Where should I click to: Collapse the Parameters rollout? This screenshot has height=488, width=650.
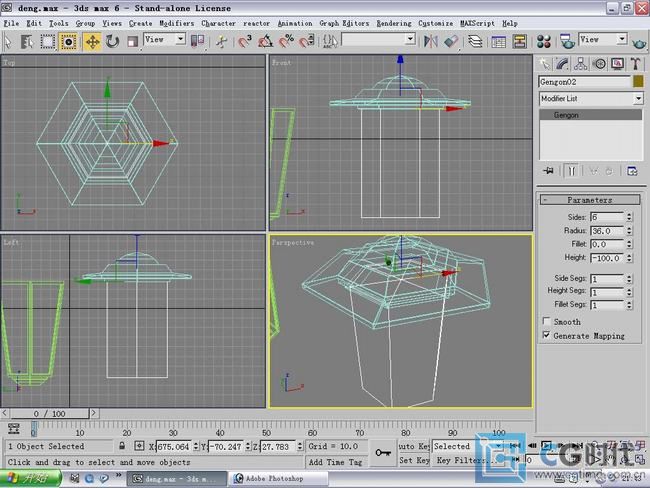click(x=590, y=200)
